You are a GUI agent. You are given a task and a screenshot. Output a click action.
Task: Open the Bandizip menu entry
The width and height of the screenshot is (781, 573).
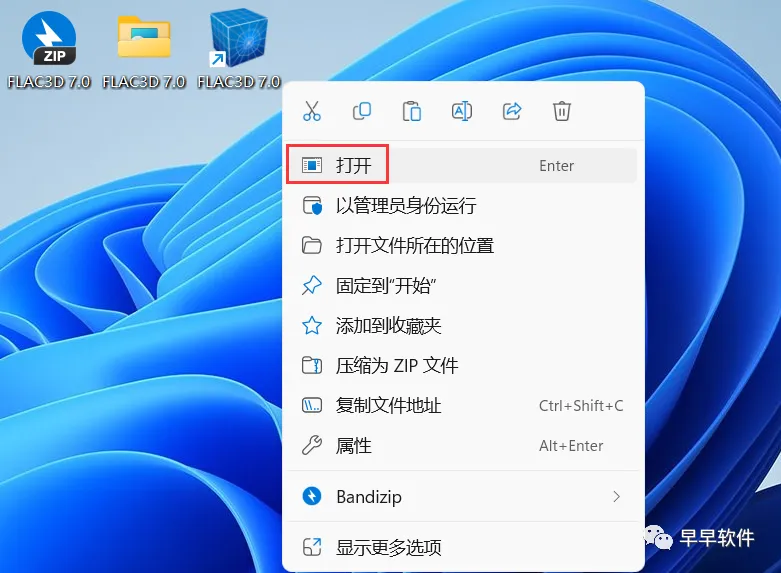(463, 496)
